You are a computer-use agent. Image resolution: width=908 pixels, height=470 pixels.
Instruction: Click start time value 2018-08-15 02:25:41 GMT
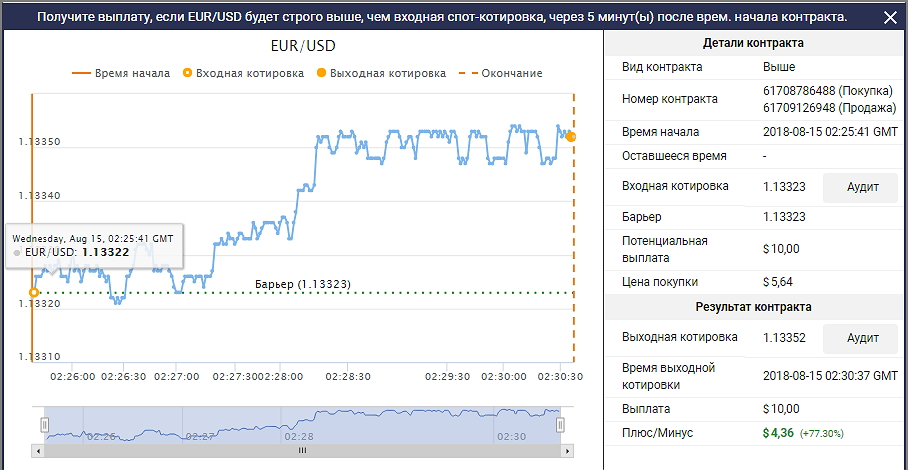point(830,132)
